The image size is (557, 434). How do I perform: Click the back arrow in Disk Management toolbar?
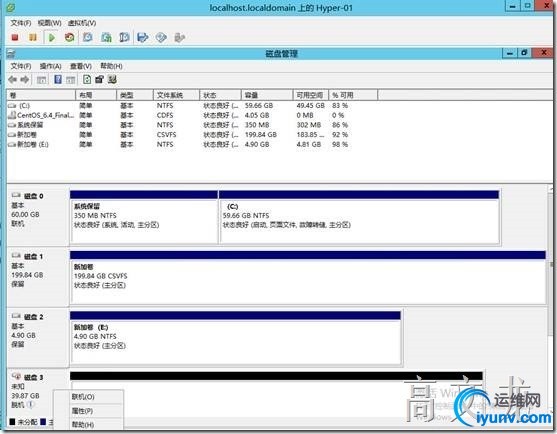click(12, 80)
